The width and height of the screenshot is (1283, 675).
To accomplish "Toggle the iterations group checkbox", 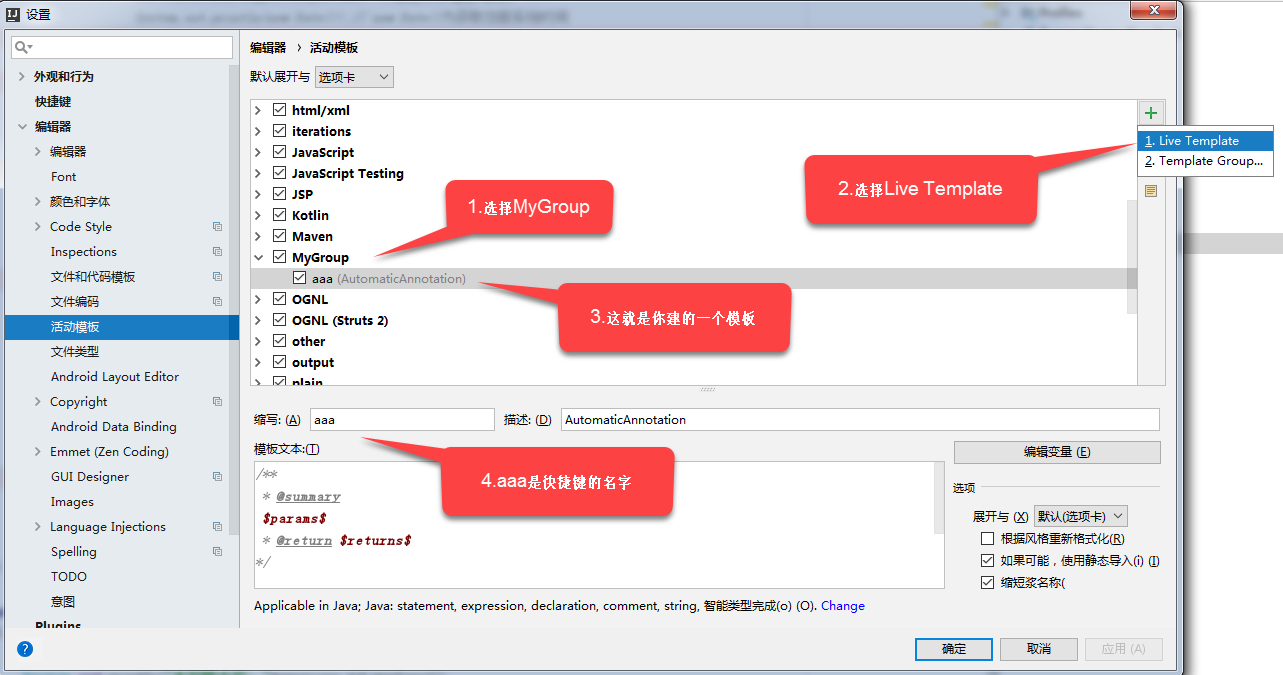I will 279,131.
